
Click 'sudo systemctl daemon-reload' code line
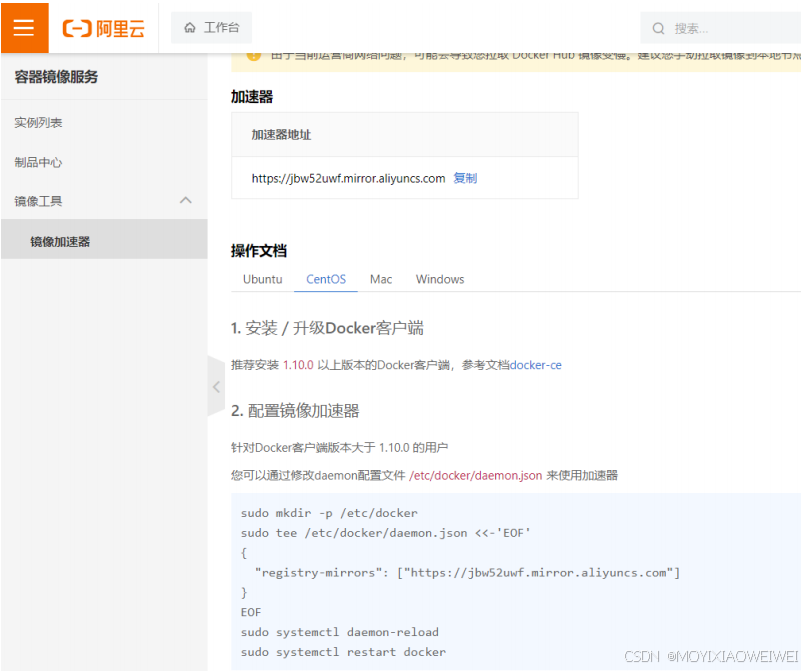pyautogui.click(x=339, y=632)
